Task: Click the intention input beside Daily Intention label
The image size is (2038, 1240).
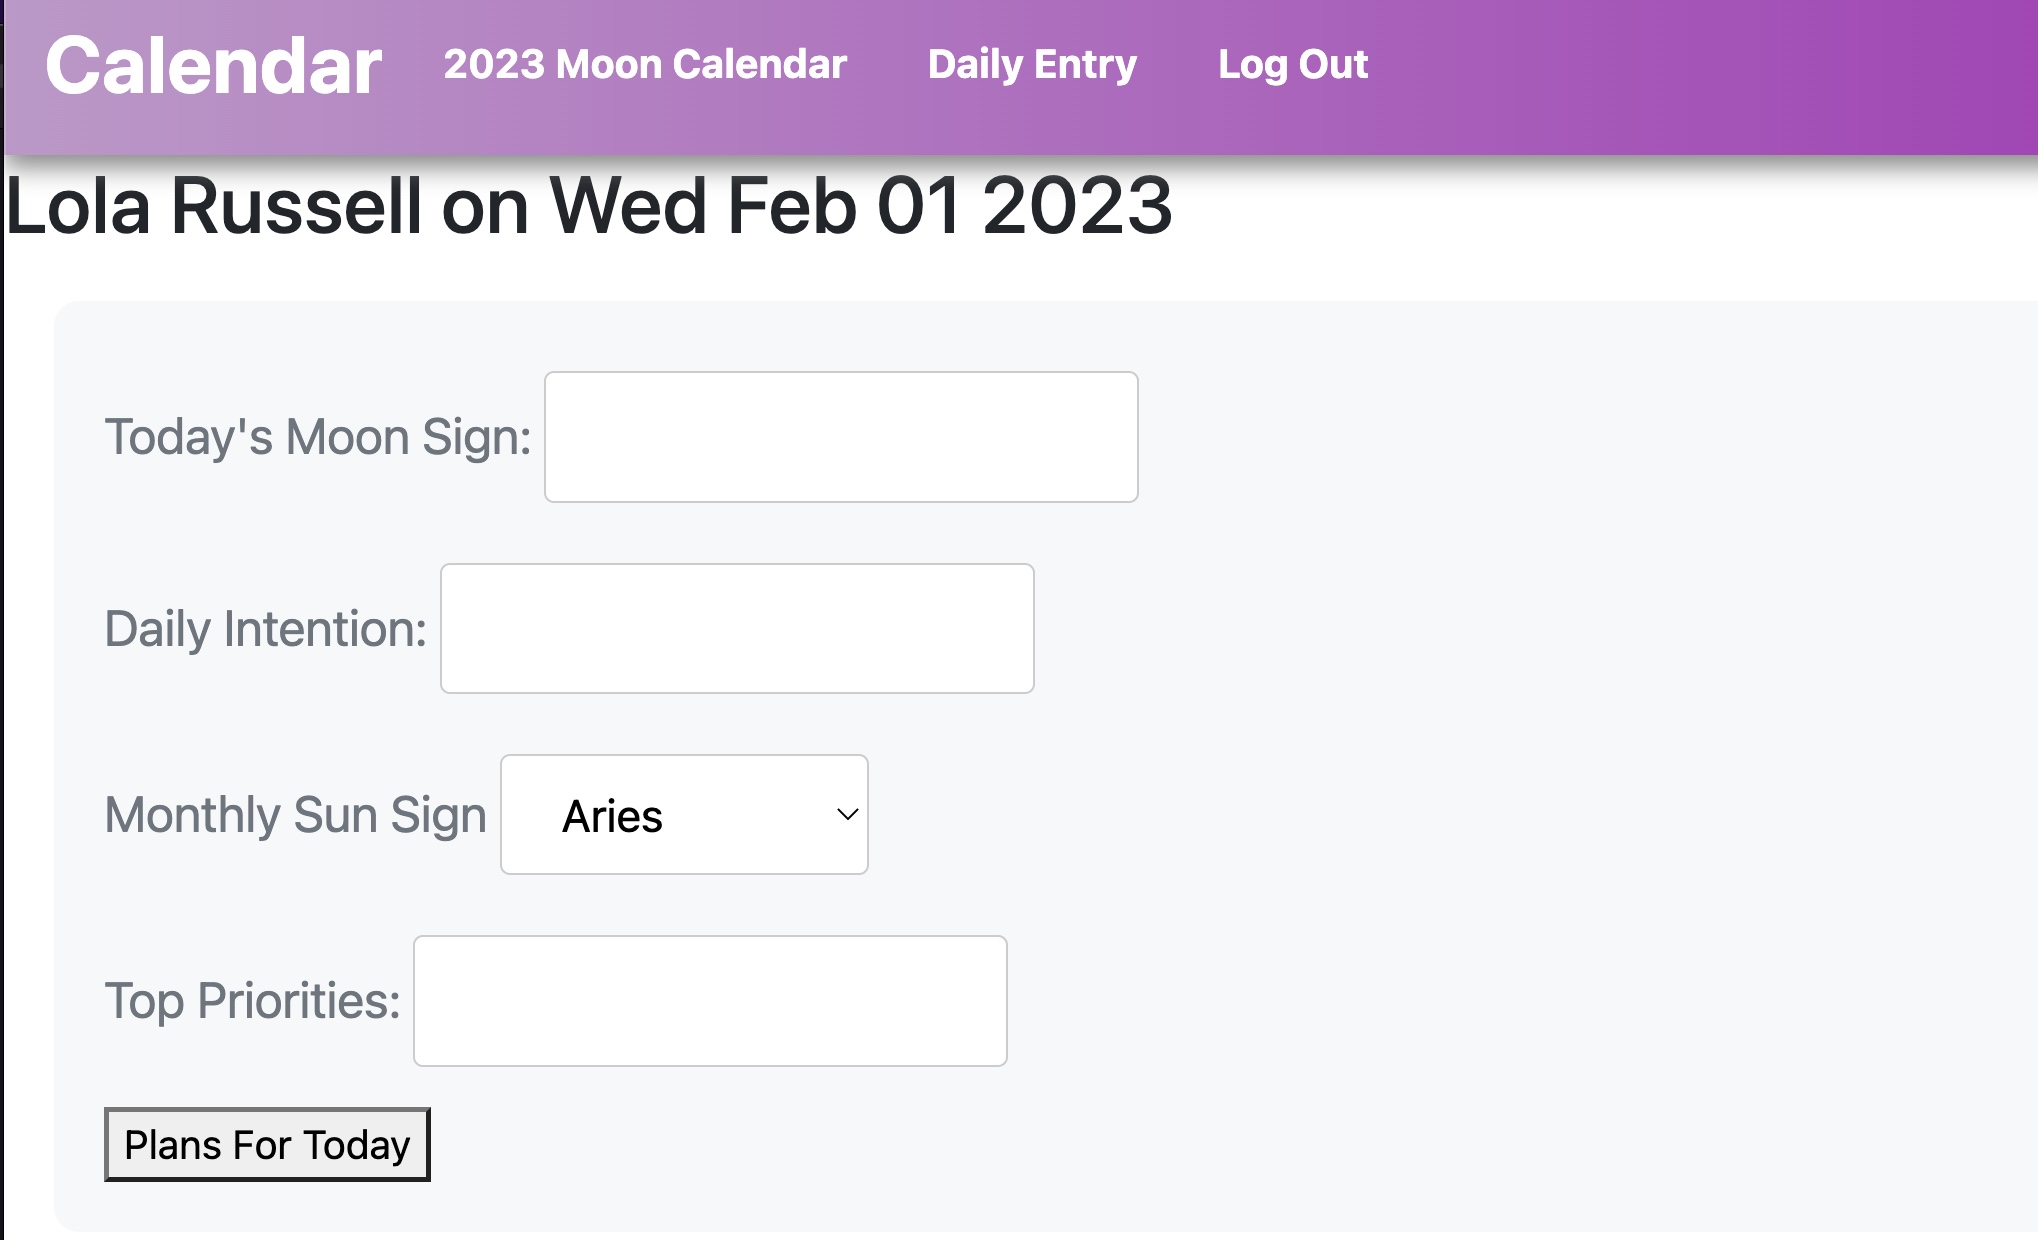Action: [x=737, y=628]
